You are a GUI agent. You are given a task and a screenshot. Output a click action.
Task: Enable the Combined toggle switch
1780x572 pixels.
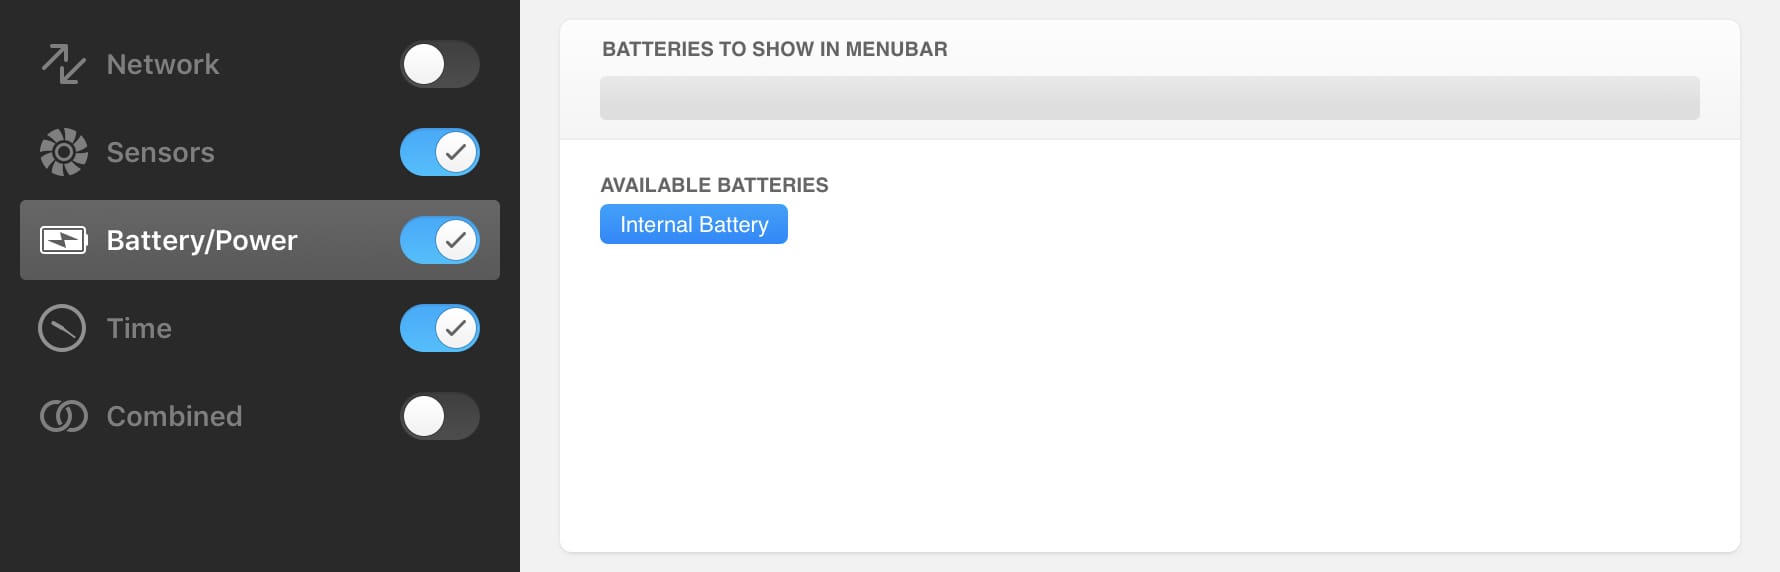pyautogui.click(x=440, y=416)
